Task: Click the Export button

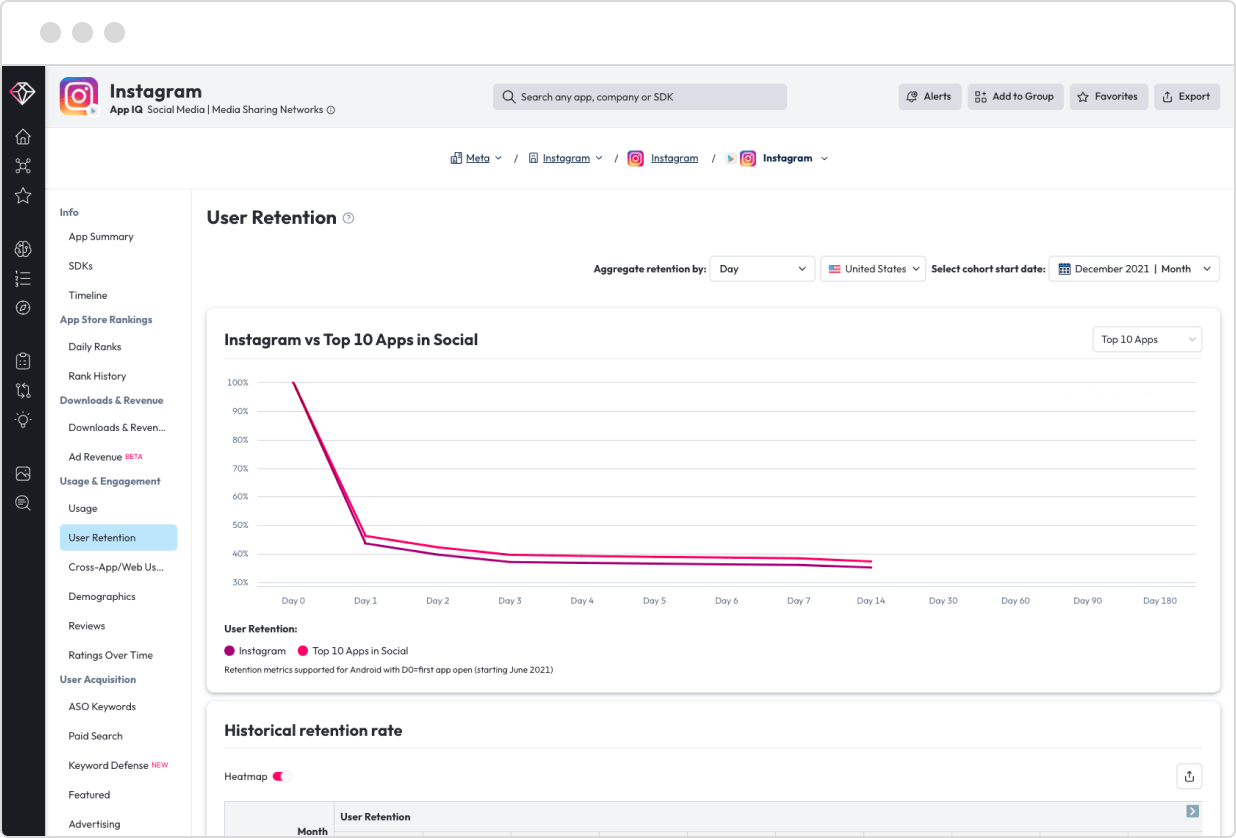Action: point(1187,97)
